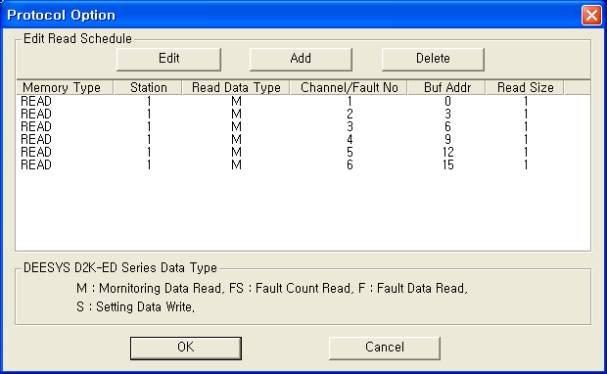Click the Buf Addr column header
Viewport: 607px width, 374px height.
[446, 87]
